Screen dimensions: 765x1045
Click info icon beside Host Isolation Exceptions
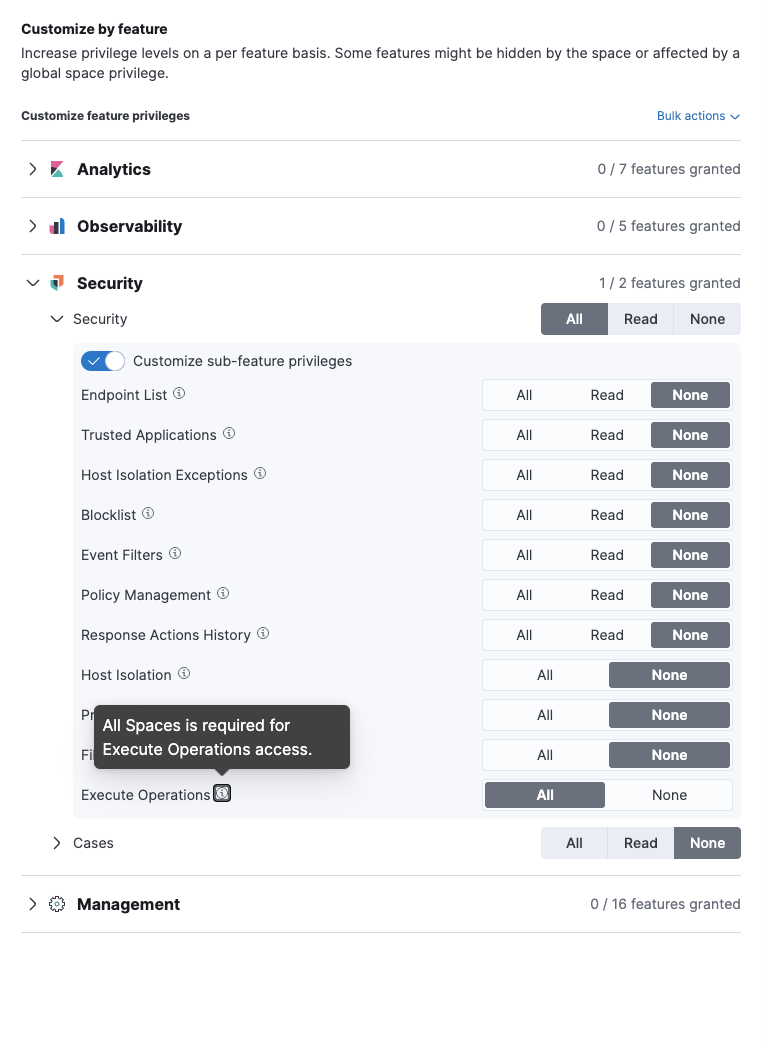[260, 474]
